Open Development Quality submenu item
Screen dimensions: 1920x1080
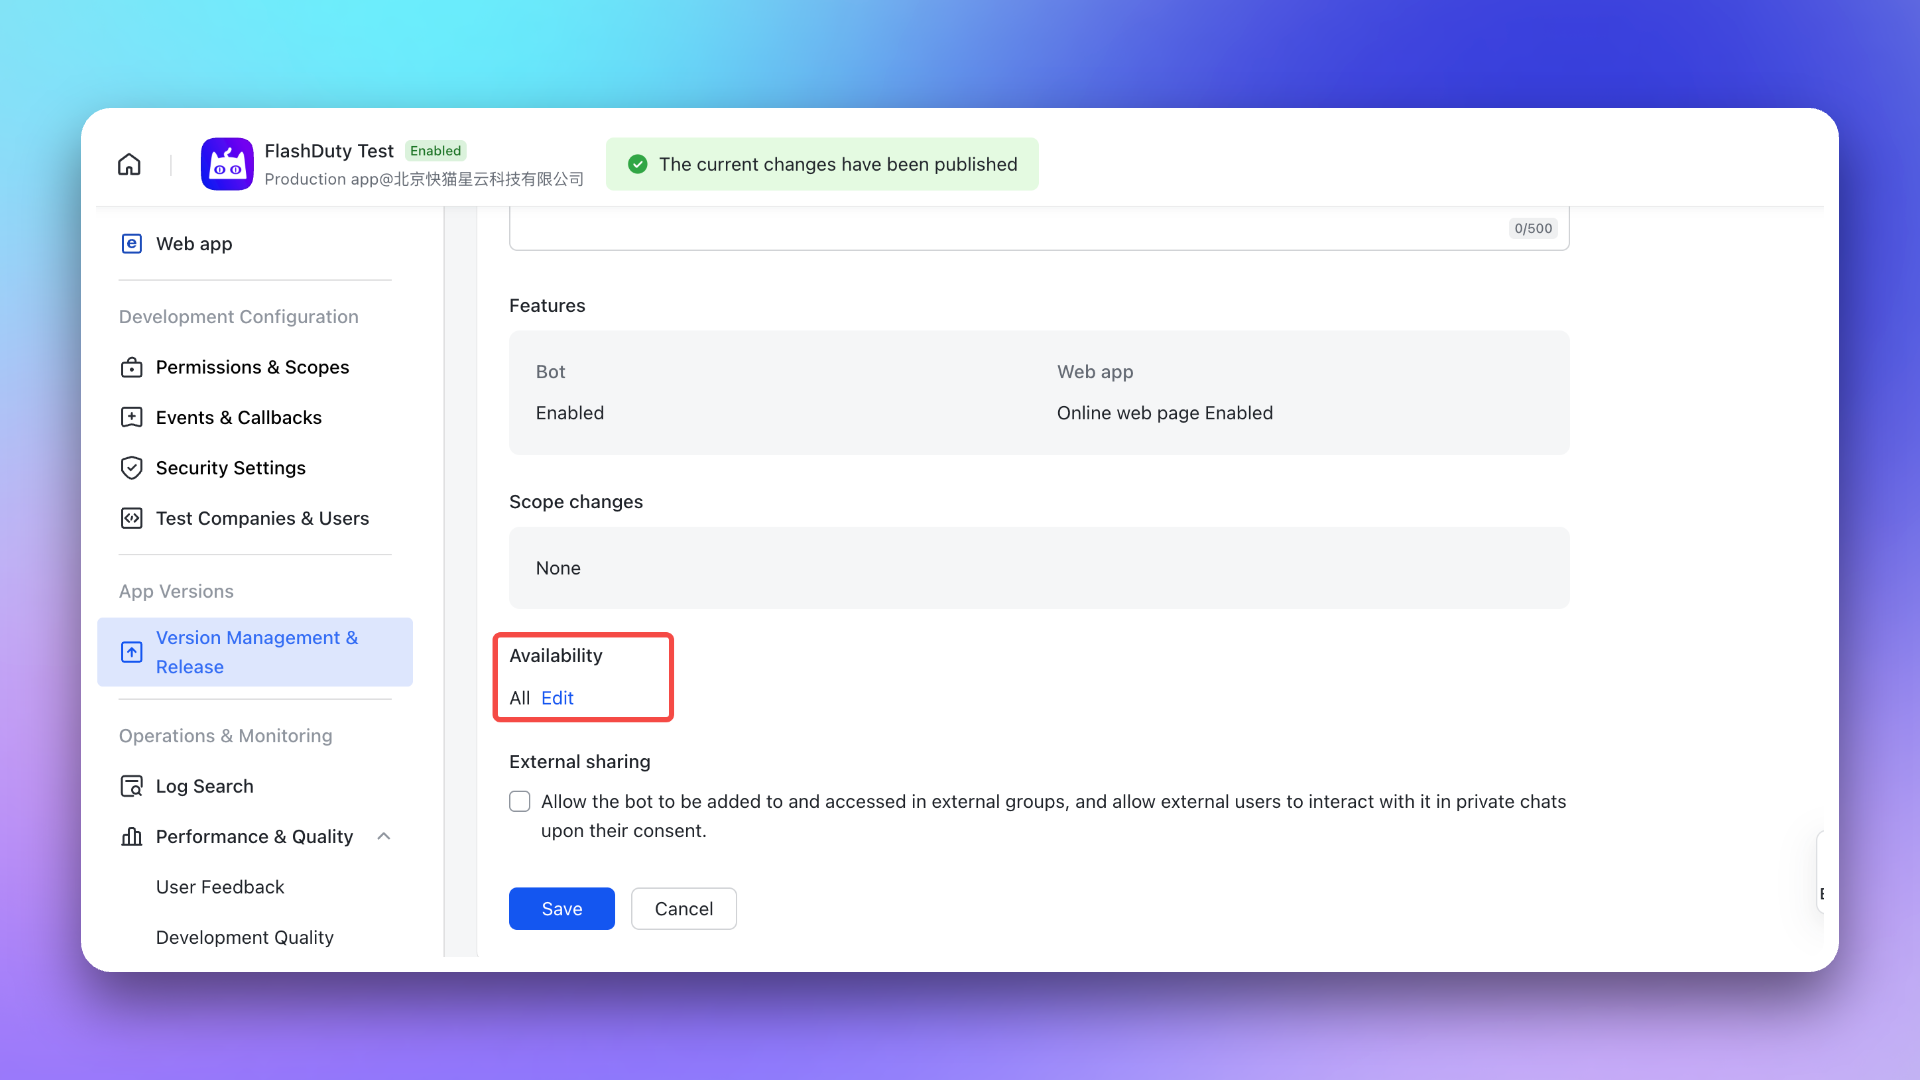pyautogui.click(x=244, y=938)
